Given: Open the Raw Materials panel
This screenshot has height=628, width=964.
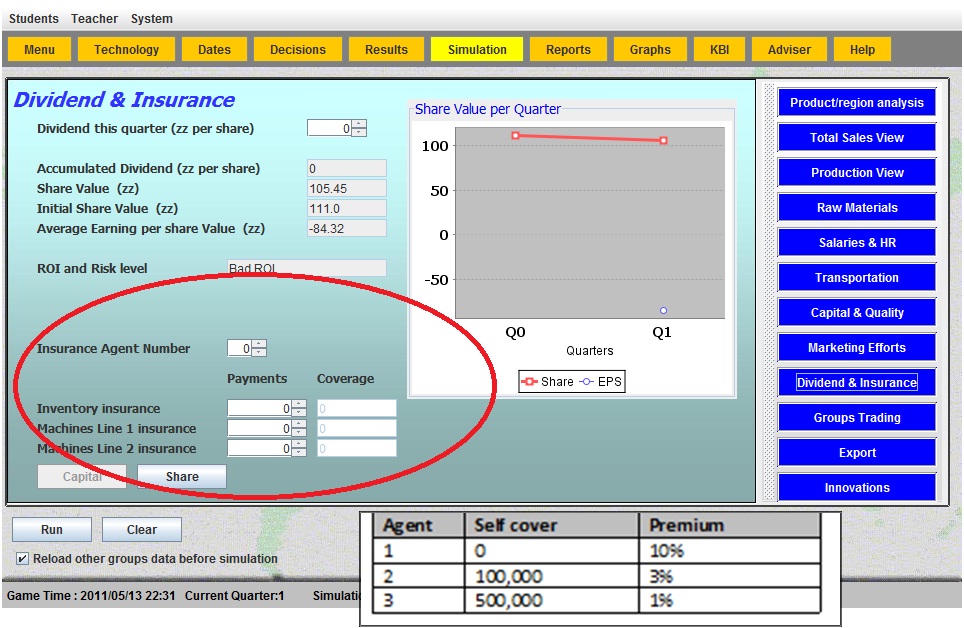Looking at the screenshot, I should 857,208.
